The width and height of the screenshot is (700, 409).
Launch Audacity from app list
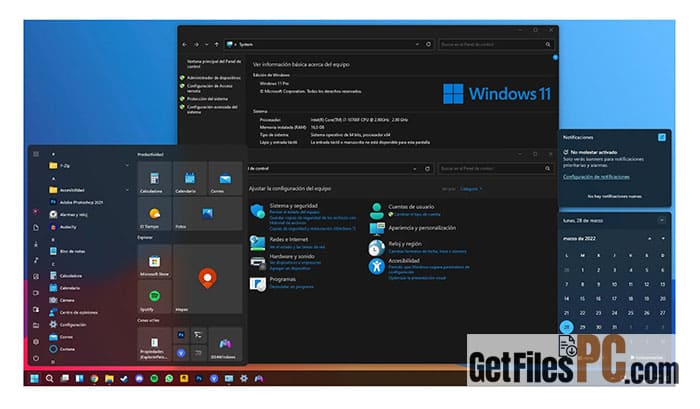[x=67, y=227]
